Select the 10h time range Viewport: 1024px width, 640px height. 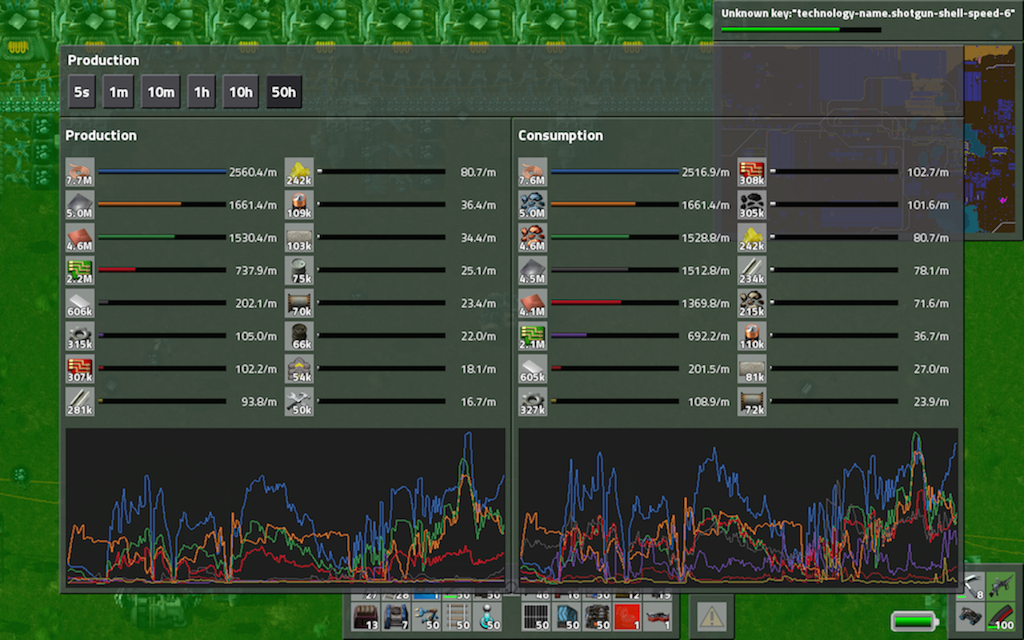[240, 92]
